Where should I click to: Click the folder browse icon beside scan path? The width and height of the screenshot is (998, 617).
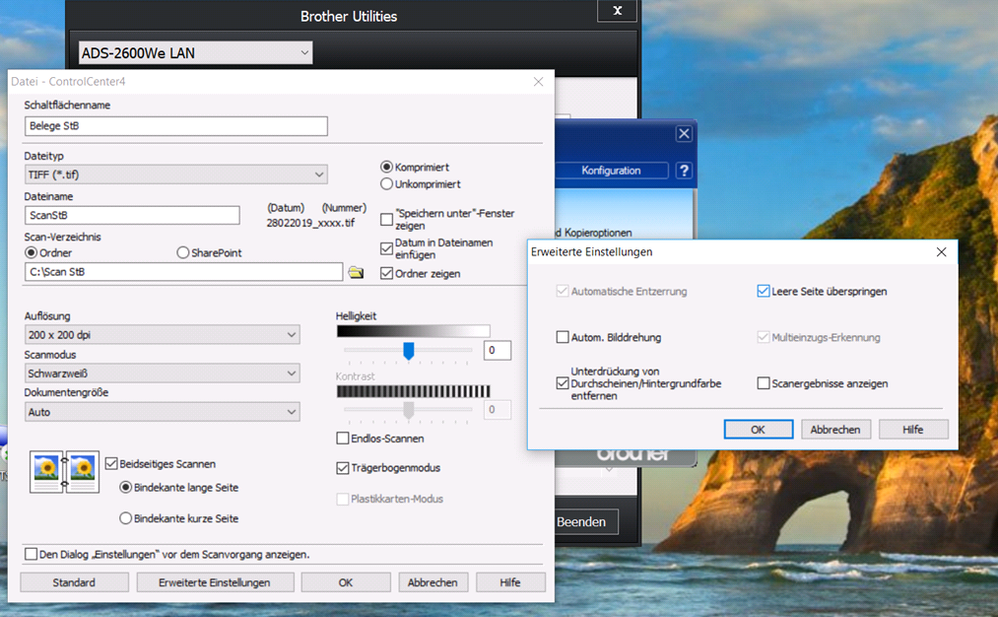(356, 273)
